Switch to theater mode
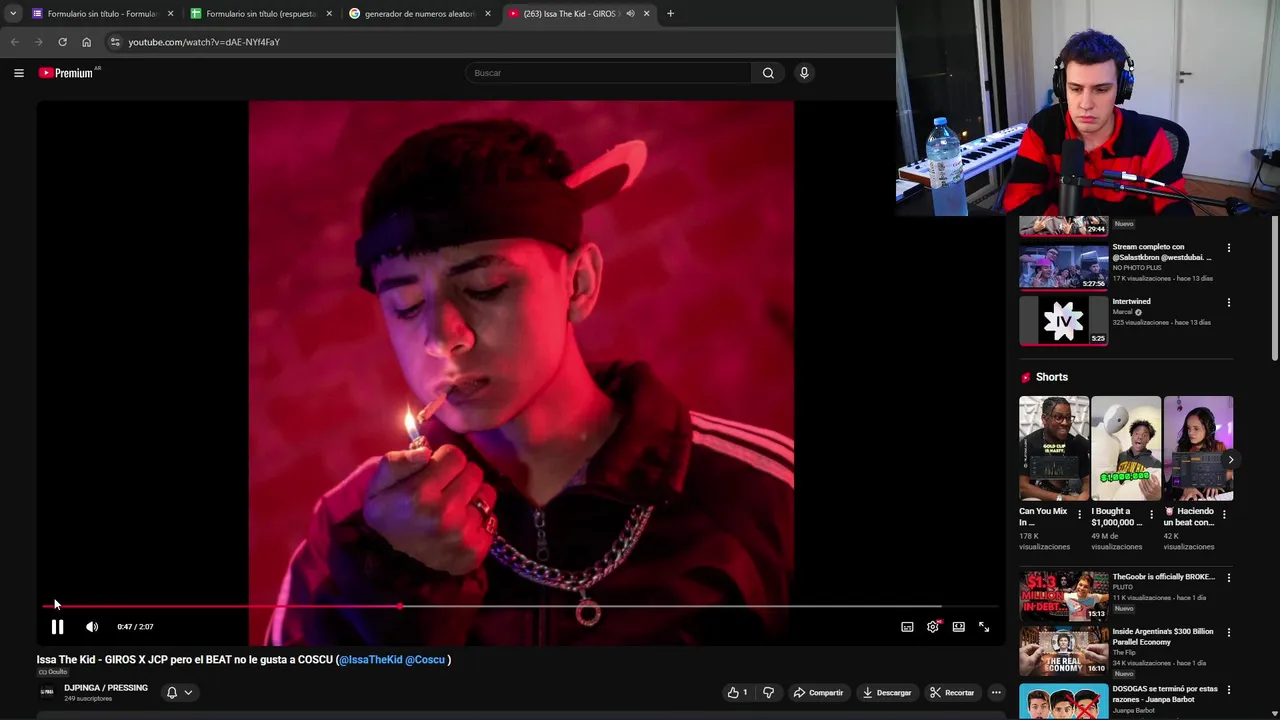The height and width of the screenshot is (720, 1280). pos(958,627)
